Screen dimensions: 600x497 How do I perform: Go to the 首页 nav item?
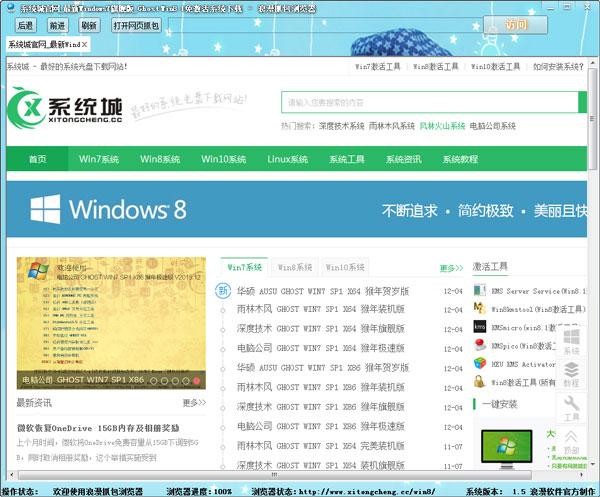click(x=38, y=159)
